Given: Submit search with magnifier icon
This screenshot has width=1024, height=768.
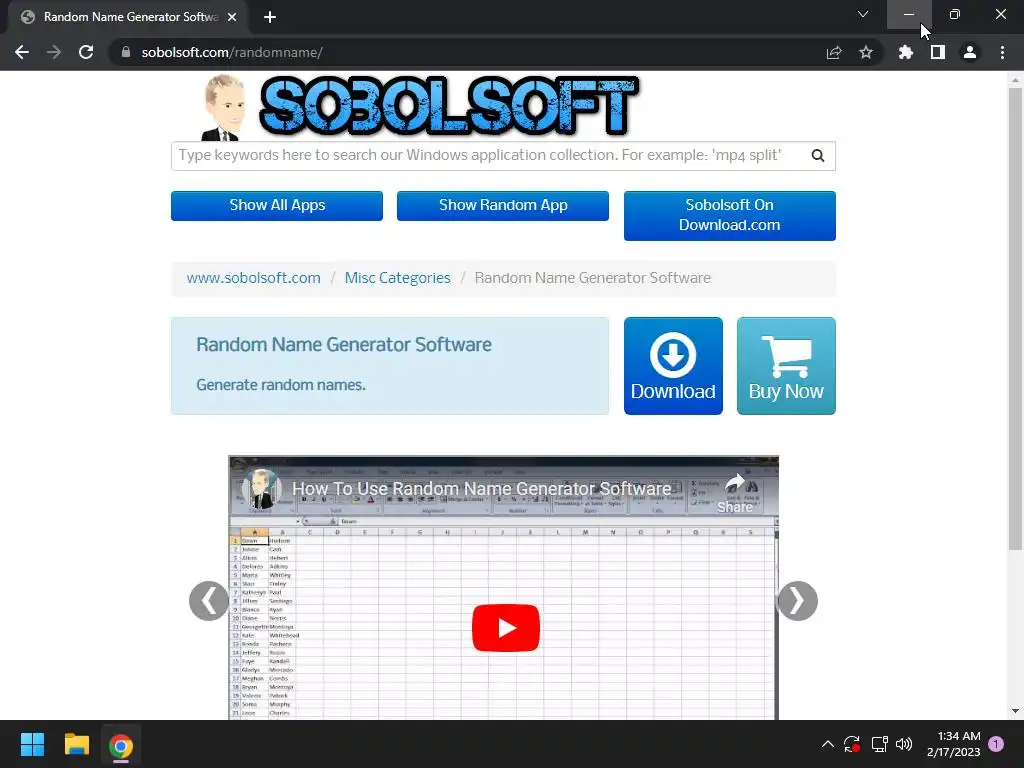Looking at the screenshot, I should click(818, 155).
